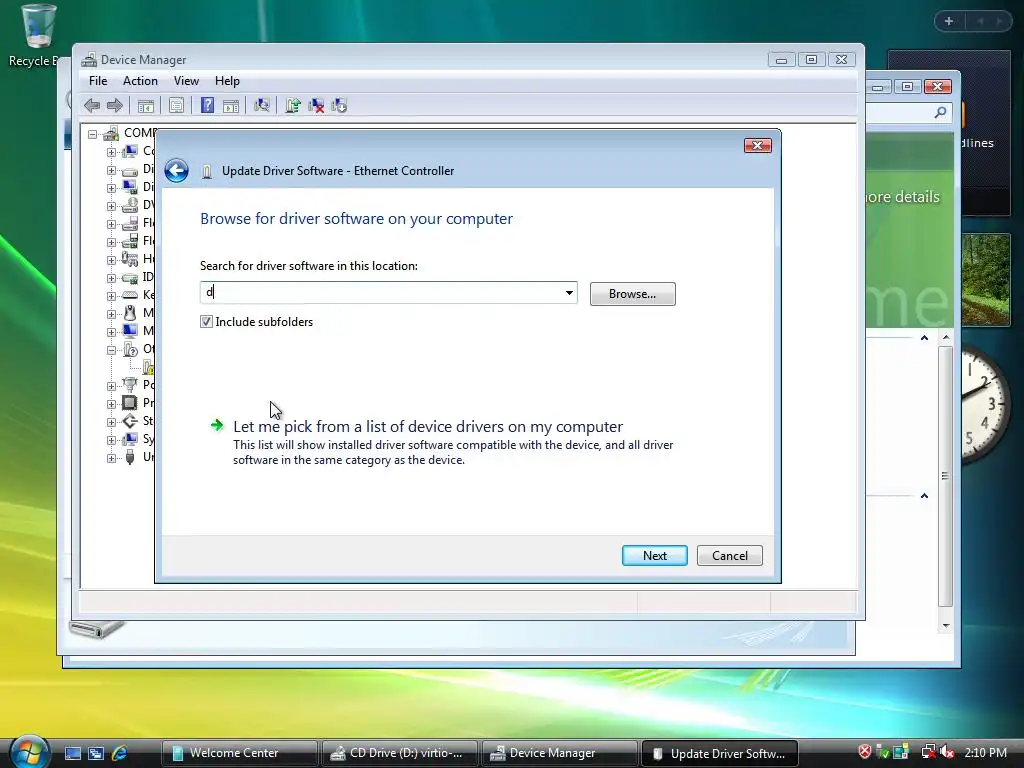Screen dimensions: 1024x768
Task: Collapse the Other devices node expander
Action: (112, 350)
